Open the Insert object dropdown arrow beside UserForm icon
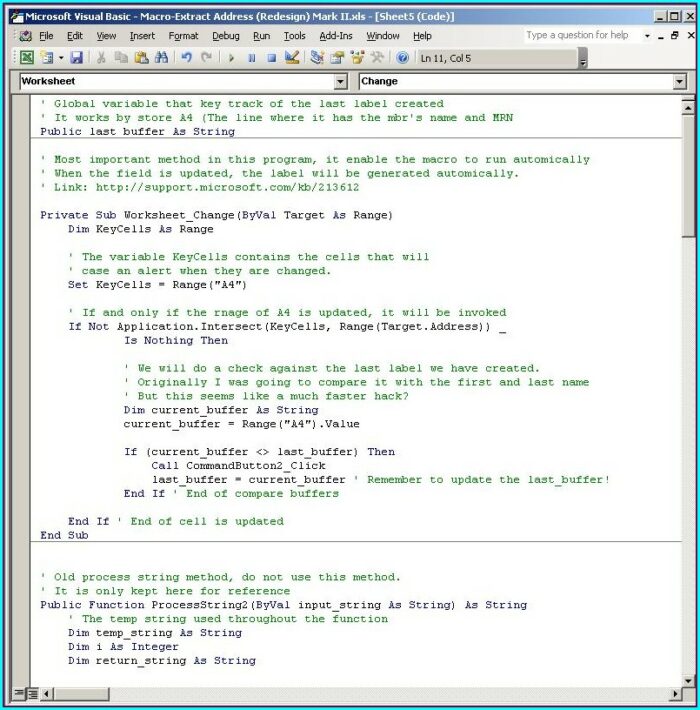700x710 pixels. coord(61,58)
